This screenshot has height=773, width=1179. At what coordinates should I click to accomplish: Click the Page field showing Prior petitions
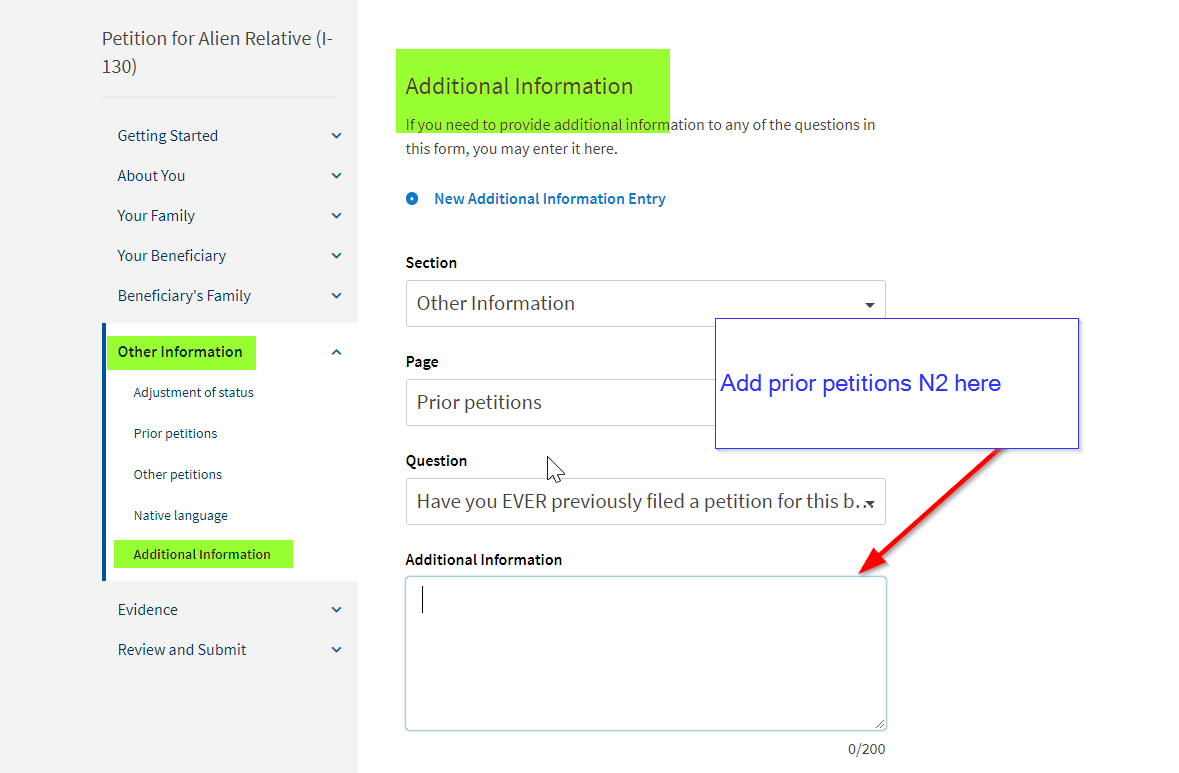(x=560, y=402)
